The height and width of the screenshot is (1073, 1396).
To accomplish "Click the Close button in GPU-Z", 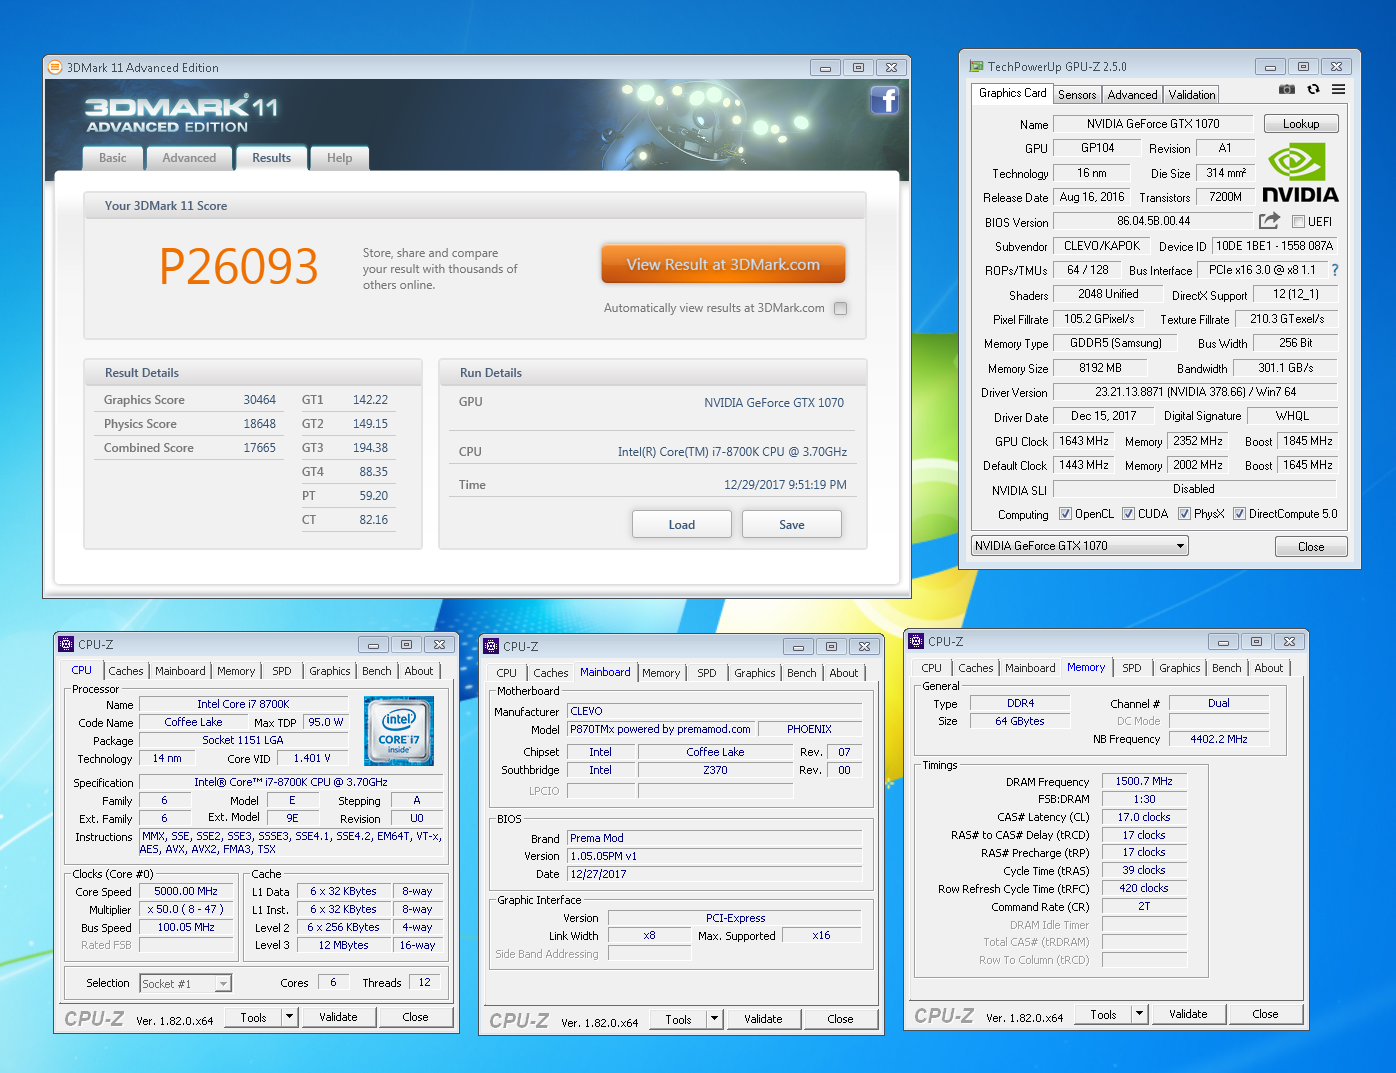I will (1311, 547).
